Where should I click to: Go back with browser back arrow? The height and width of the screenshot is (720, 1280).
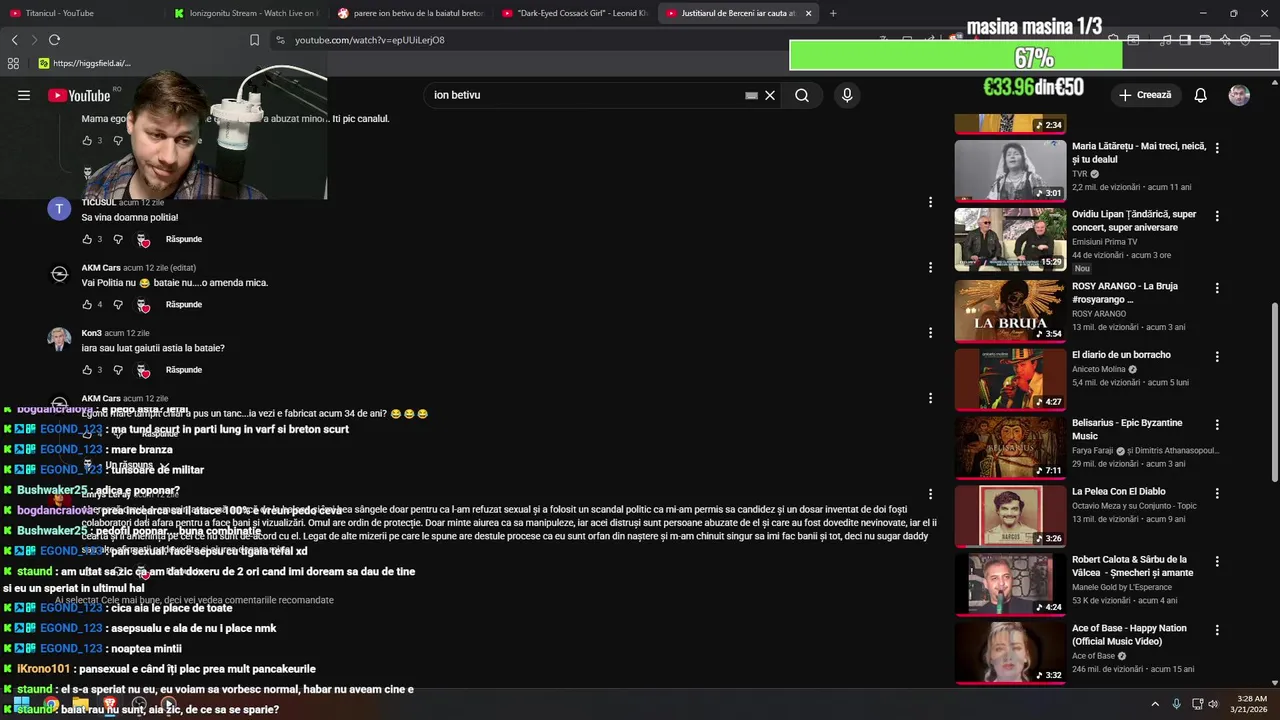point(14,40)
